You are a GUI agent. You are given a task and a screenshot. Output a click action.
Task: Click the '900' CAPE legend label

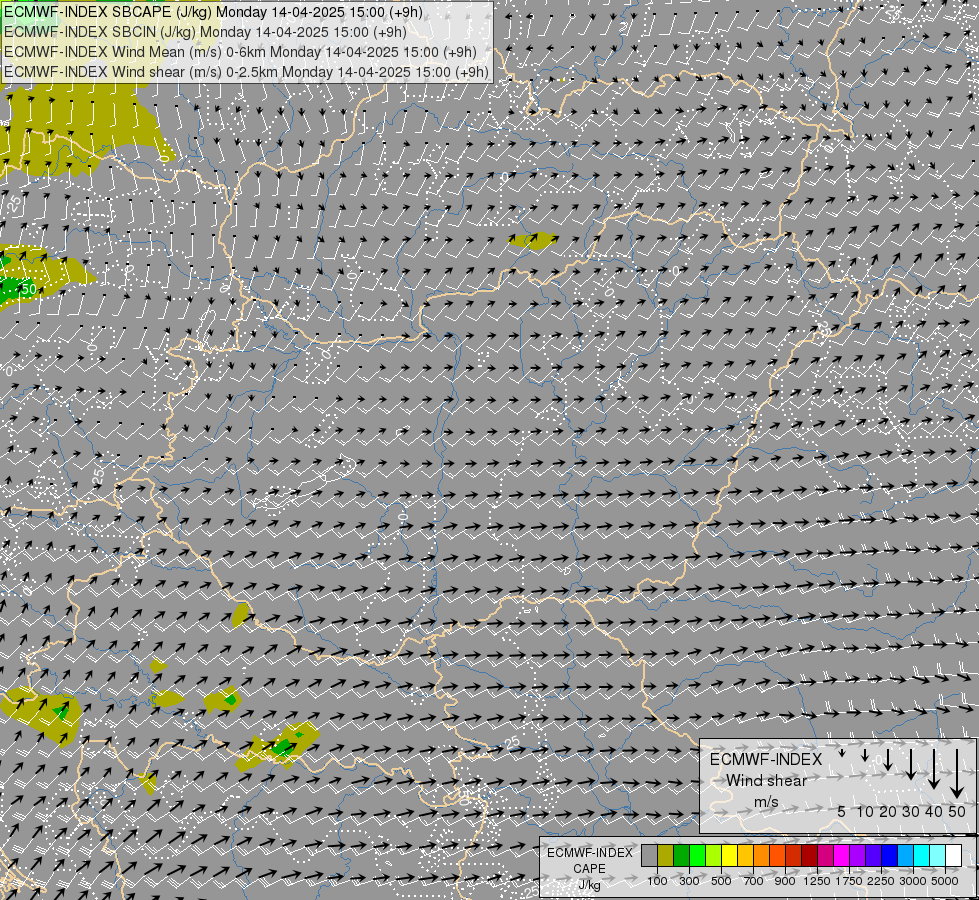click(785, 881)
